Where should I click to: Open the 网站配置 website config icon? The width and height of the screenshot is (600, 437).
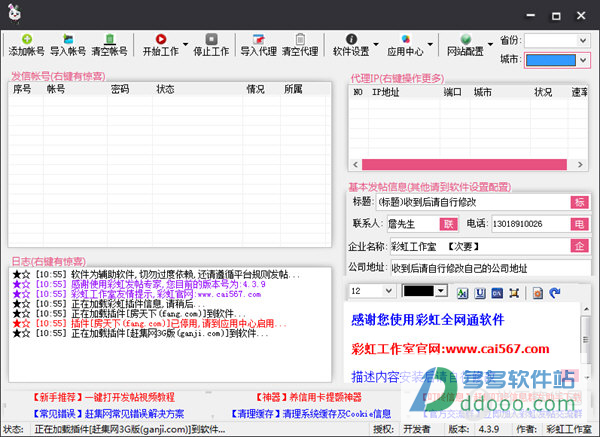point(465,39)
